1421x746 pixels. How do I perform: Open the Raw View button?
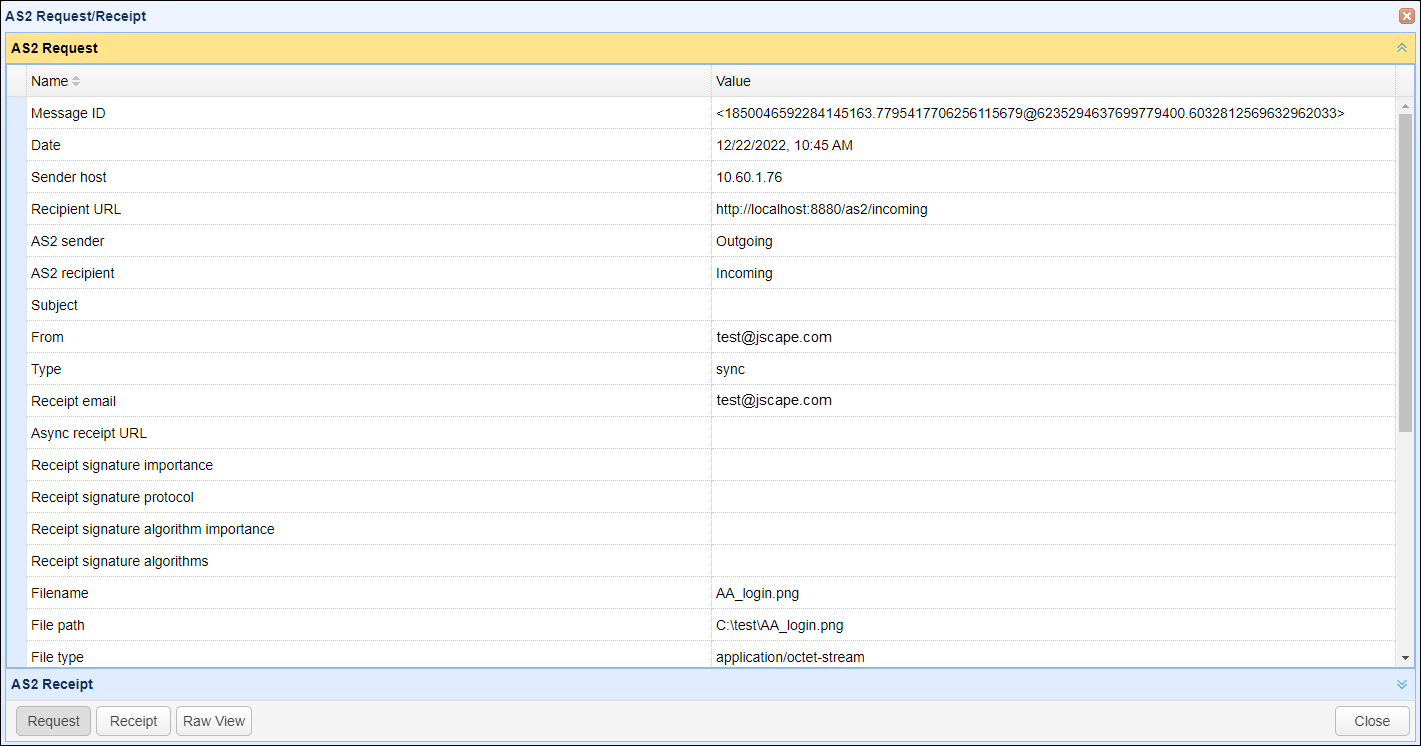point(214,721)
